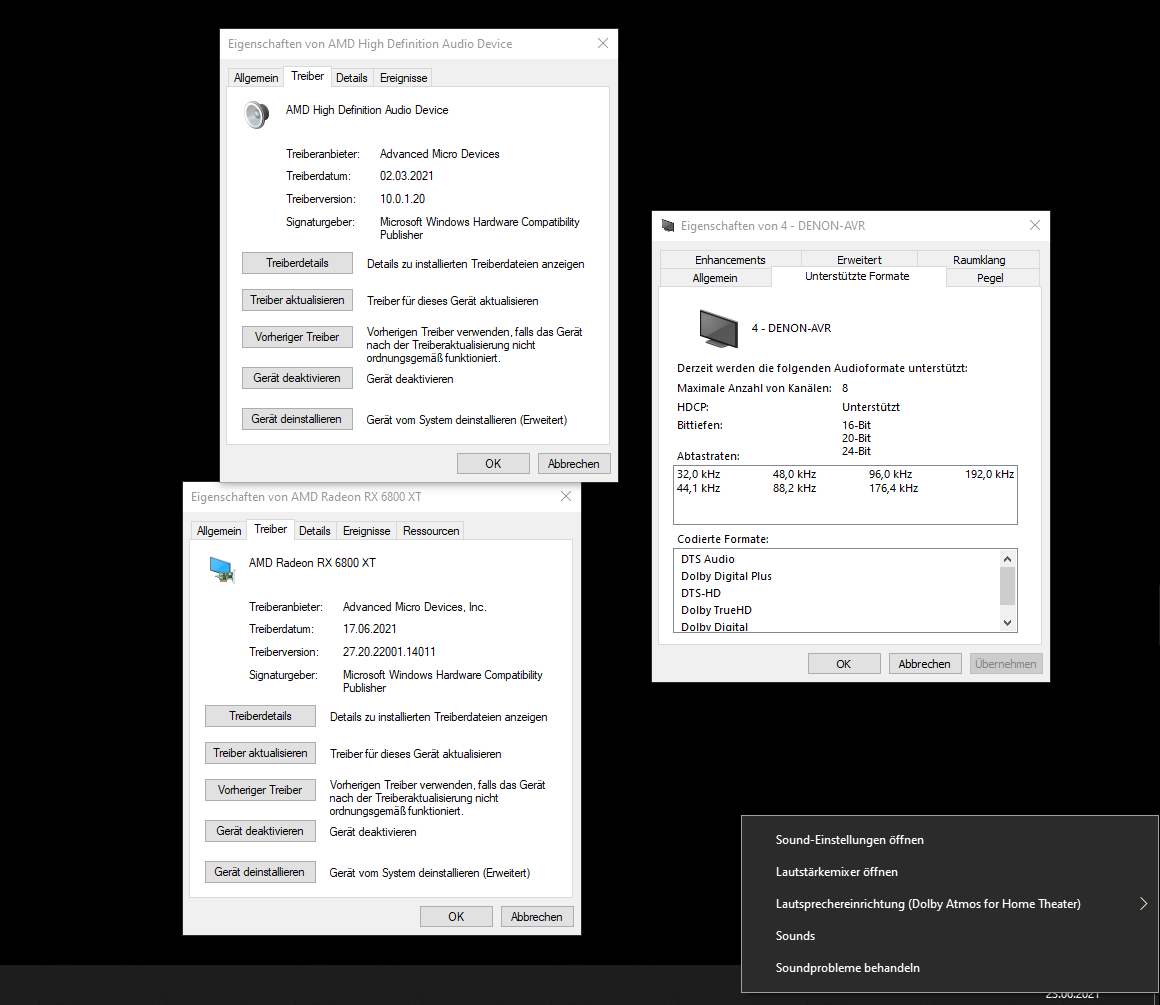The image size is (1160, 1005).
Task: Select DTS-HD in coded formats list
Action: (701, 593)
